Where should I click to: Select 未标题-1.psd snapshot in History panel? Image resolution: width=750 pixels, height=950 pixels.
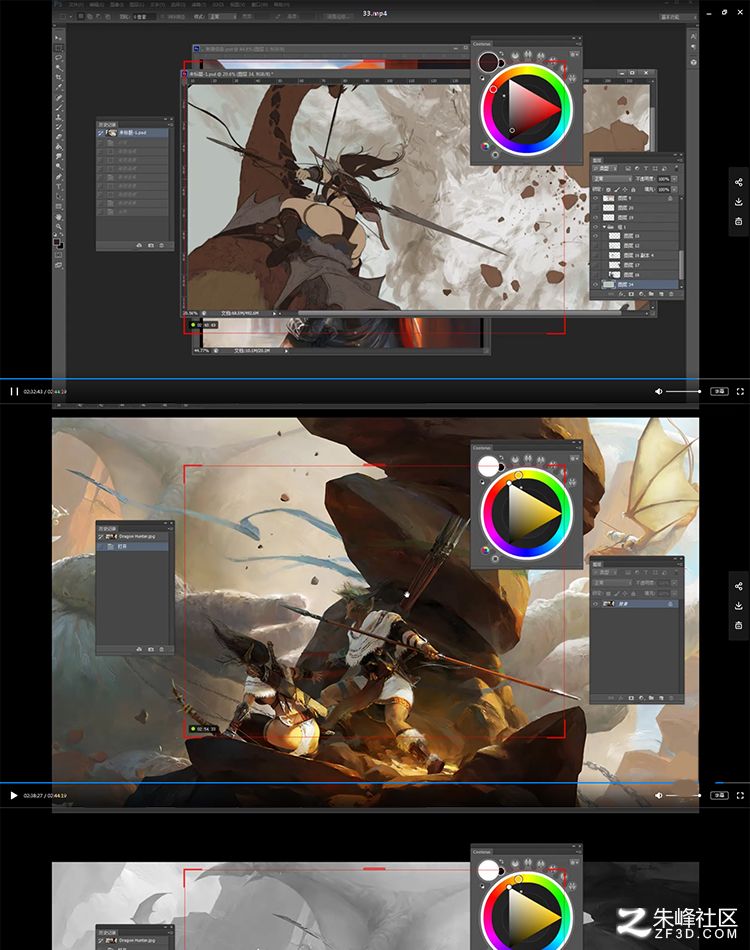tap(133, 132)
